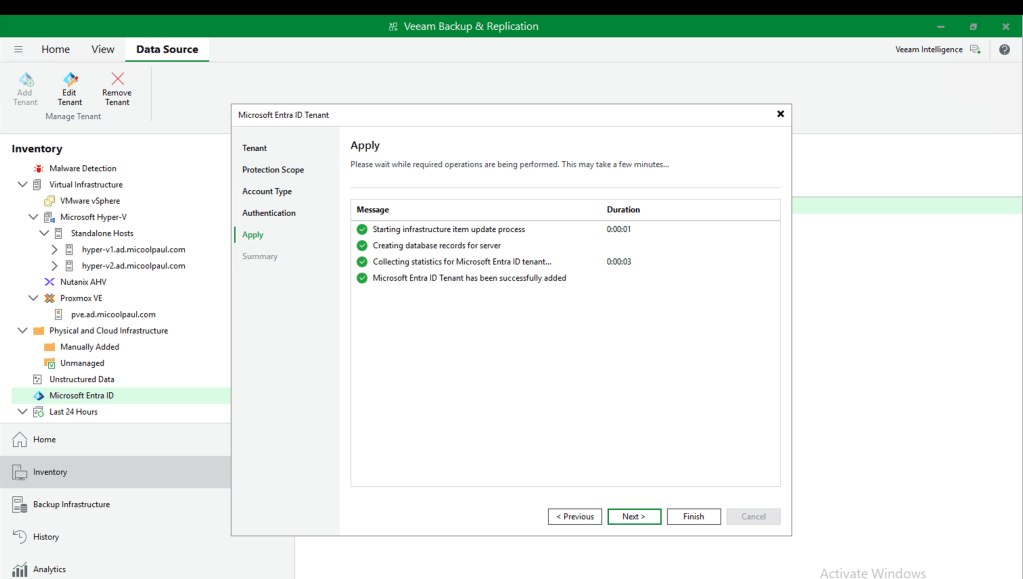Select the 'Starting infrastructure item update process' message

(448, 229)
